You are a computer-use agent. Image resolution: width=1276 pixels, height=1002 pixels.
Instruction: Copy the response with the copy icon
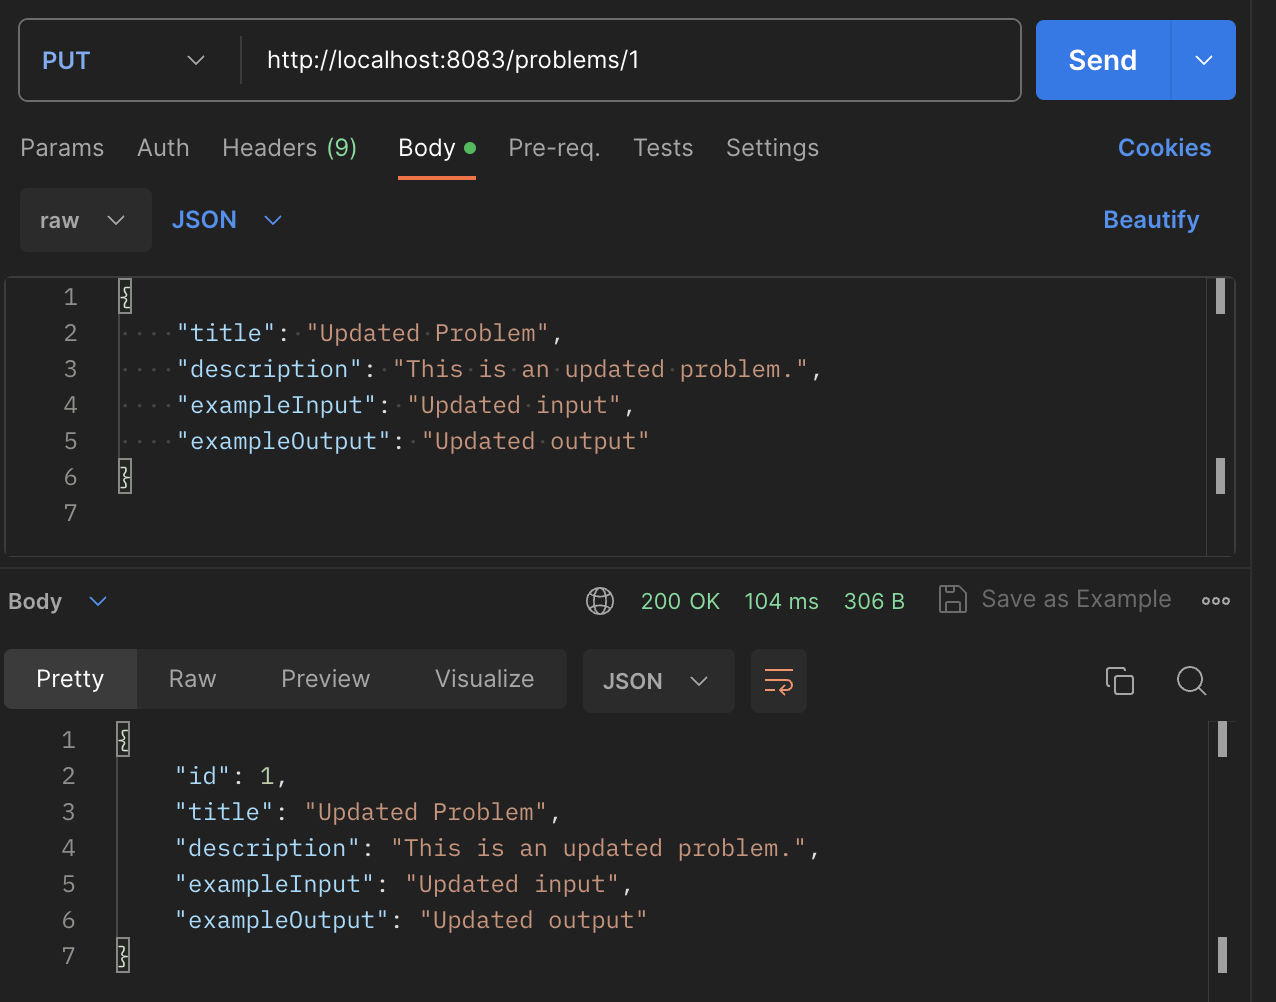1120,681
